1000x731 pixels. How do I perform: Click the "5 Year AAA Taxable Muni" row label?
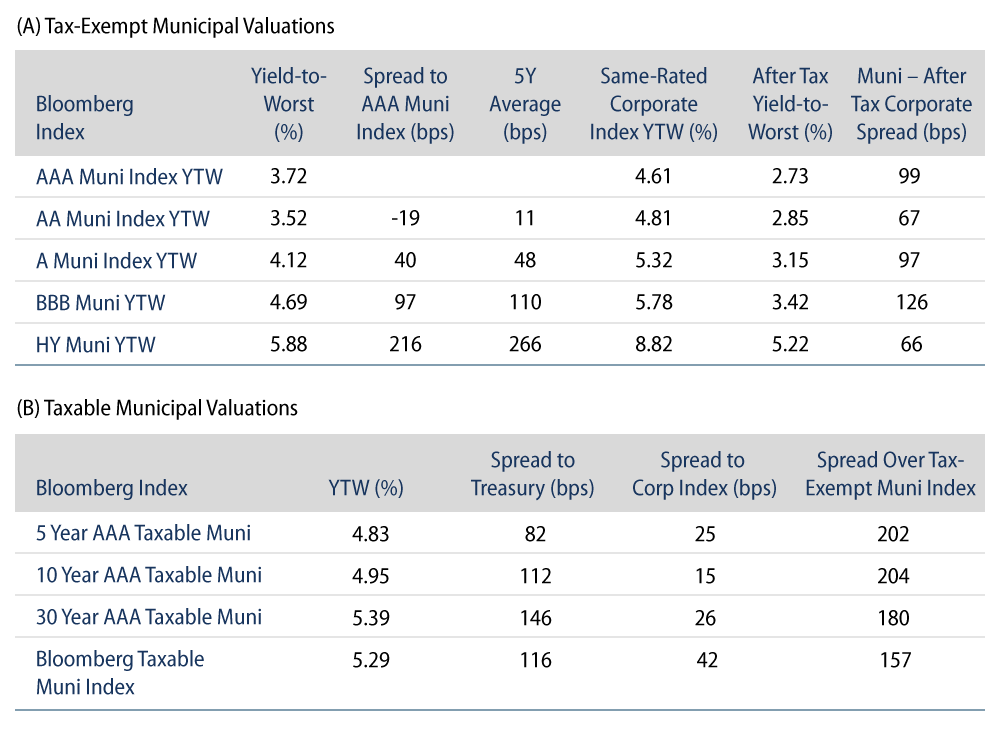coord(143,533)
